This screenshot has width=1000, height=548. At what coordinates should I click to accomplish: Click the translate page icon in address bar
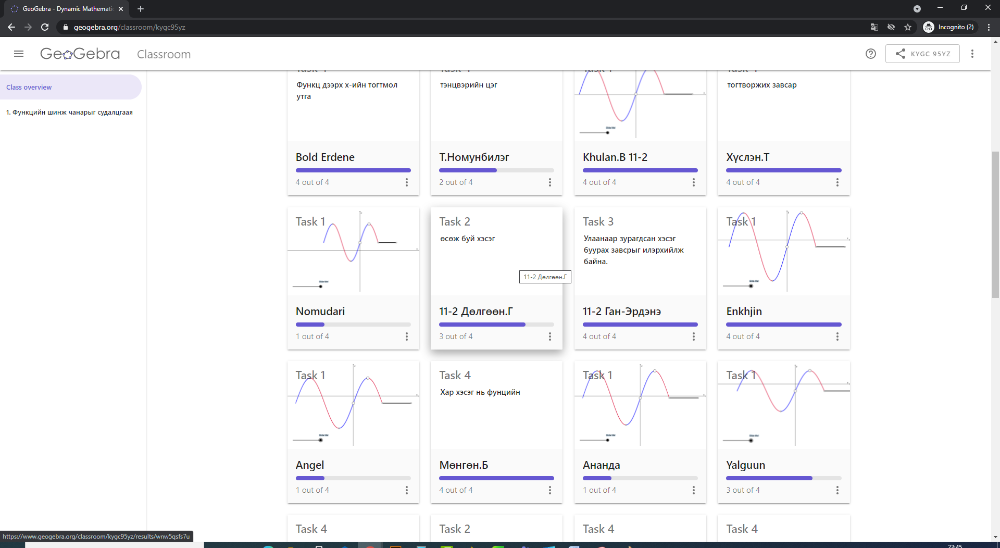coord(874,27)
